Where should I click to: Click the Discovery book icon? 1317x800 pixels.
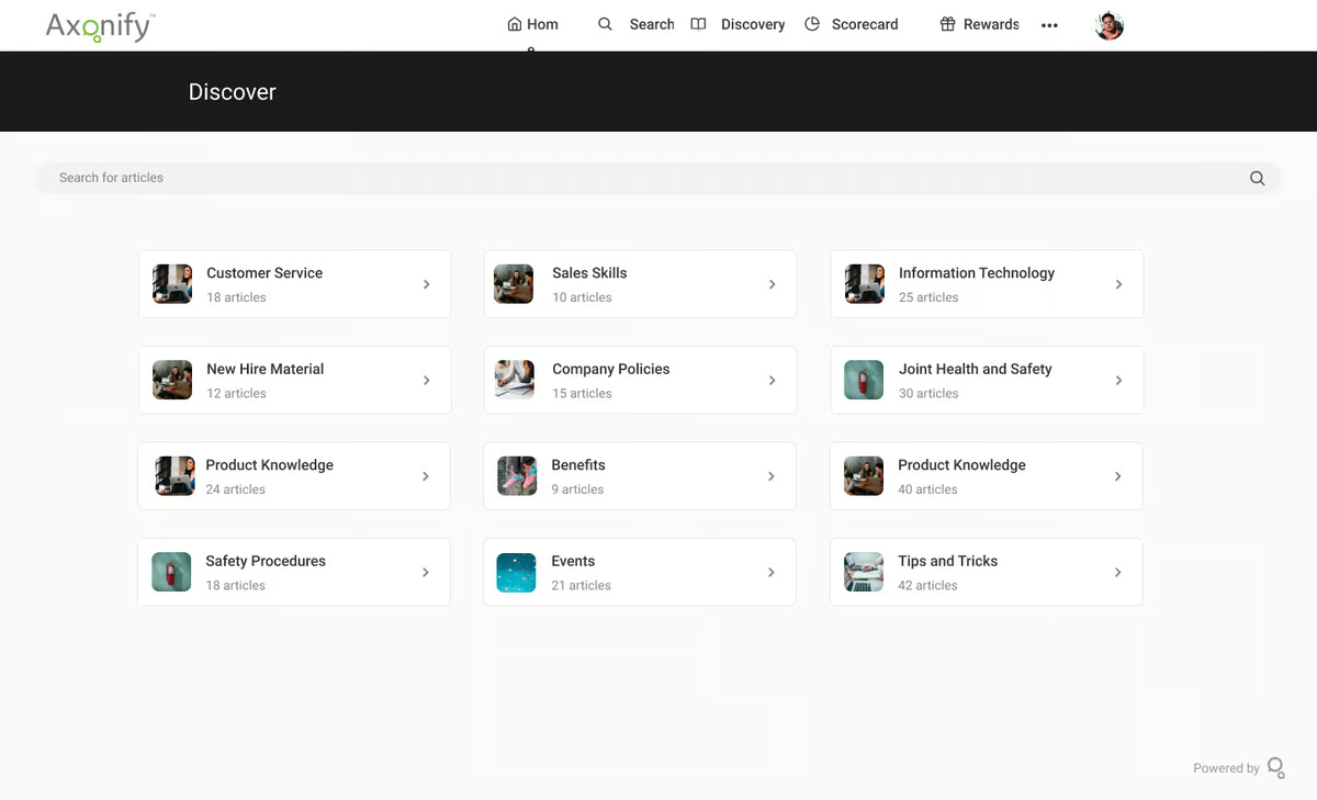tap(698, 24)
